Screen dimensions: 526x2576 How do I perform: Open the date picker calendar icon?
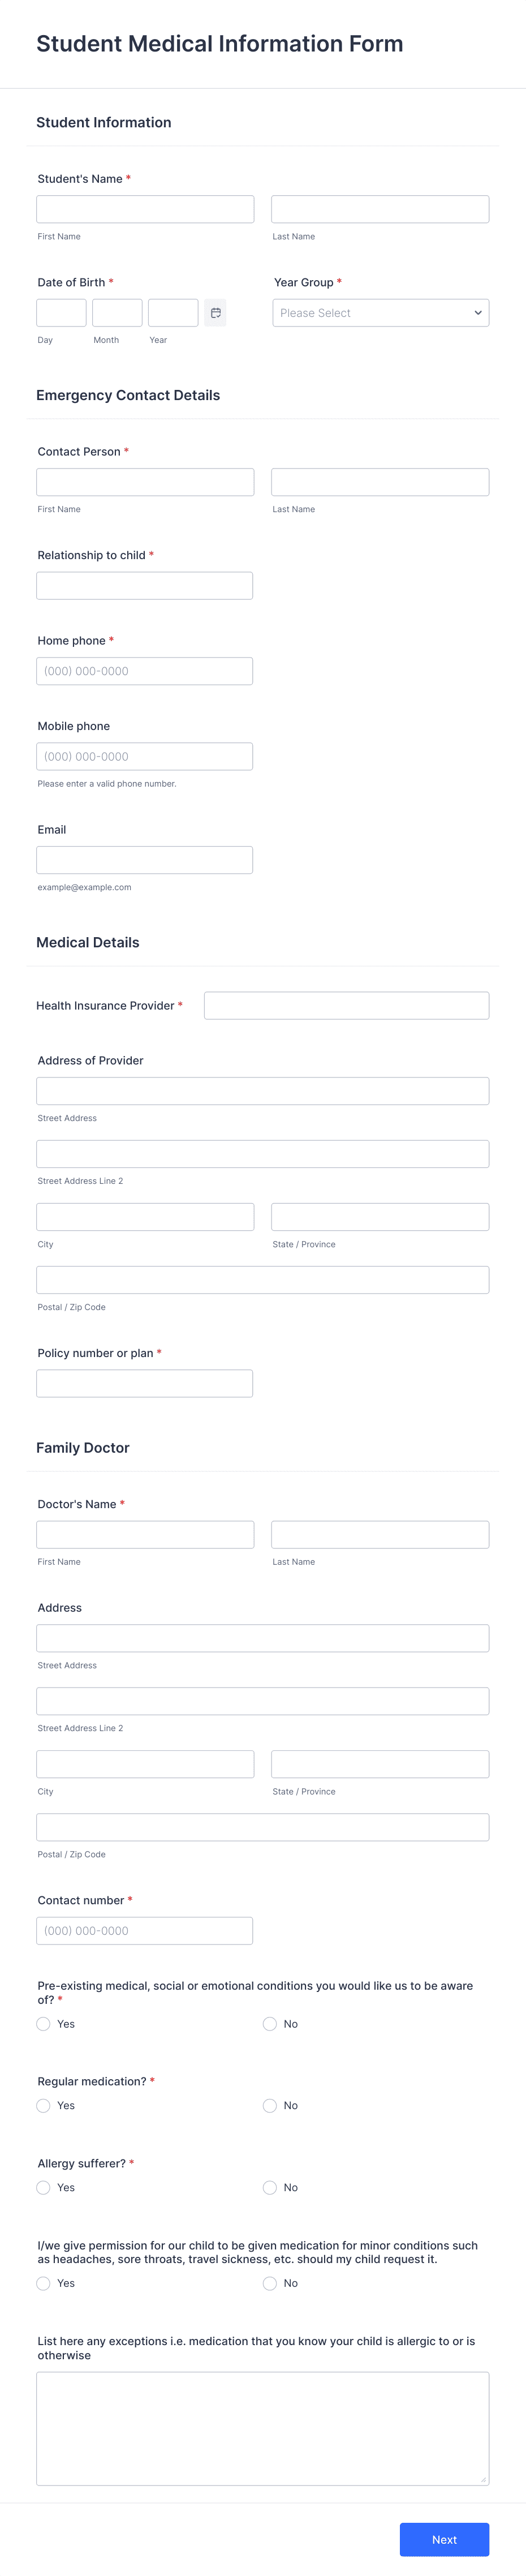click(216, 312)
